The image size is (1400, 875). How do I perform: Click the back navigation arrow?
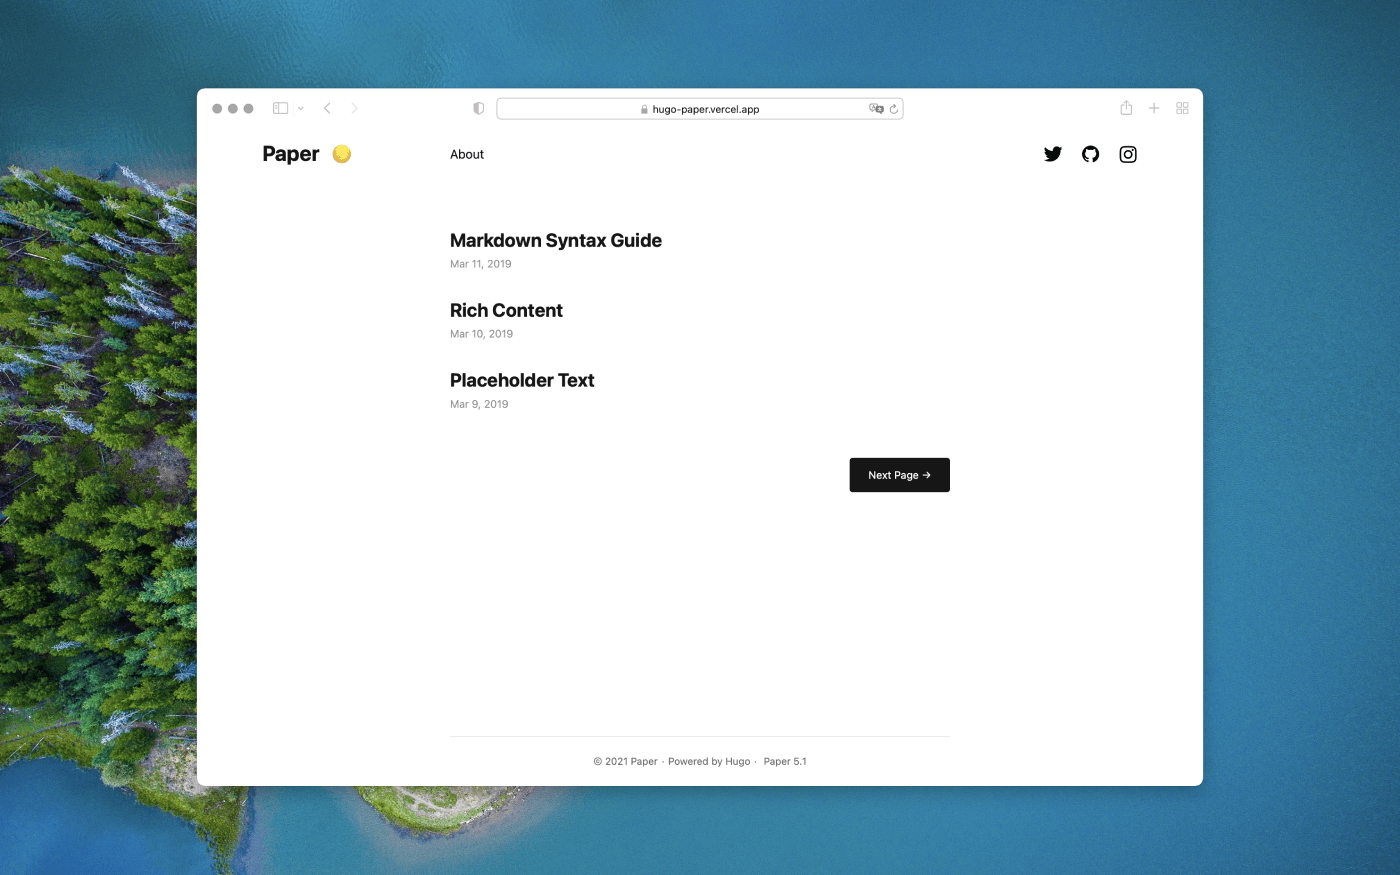point(327,108)
